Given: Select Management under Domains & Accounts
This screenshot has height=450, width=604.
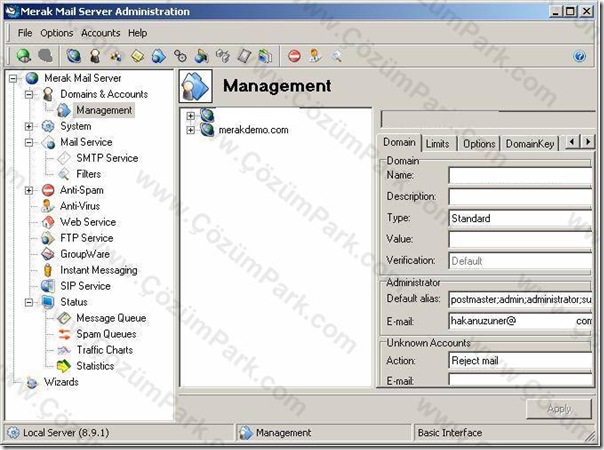Looking at the screenshot, I should 104,110.
